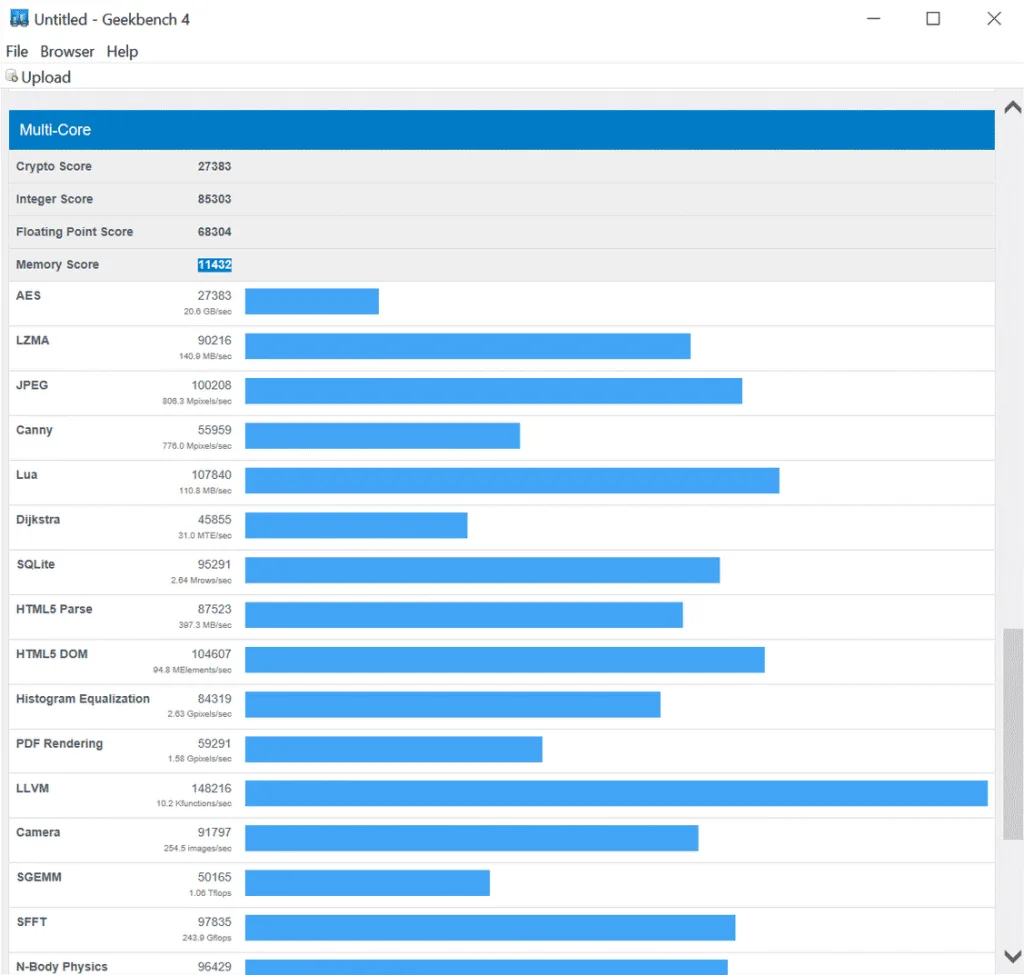This screenshot has height=975, width=1024.
Task: Click the LLVM result bar
Action: pos(616,793)
